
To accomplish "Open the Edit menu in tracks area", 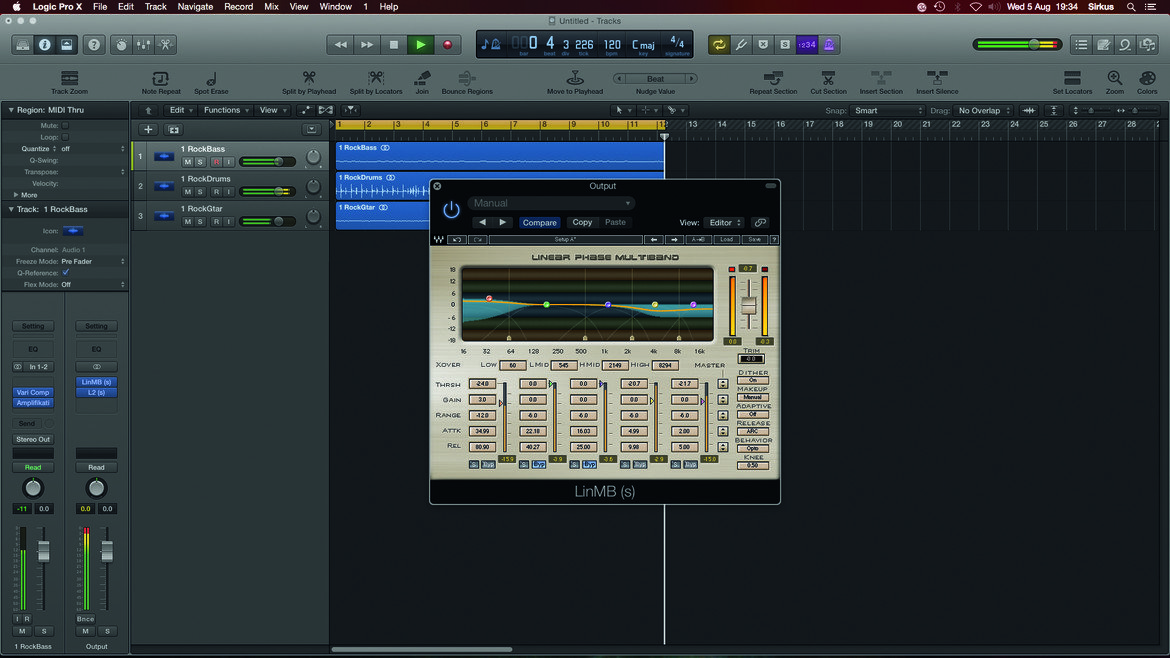I will [180, 110].
